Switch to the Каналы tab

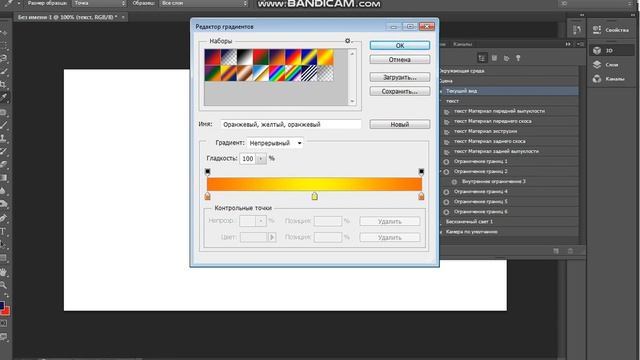click(462, 44)
